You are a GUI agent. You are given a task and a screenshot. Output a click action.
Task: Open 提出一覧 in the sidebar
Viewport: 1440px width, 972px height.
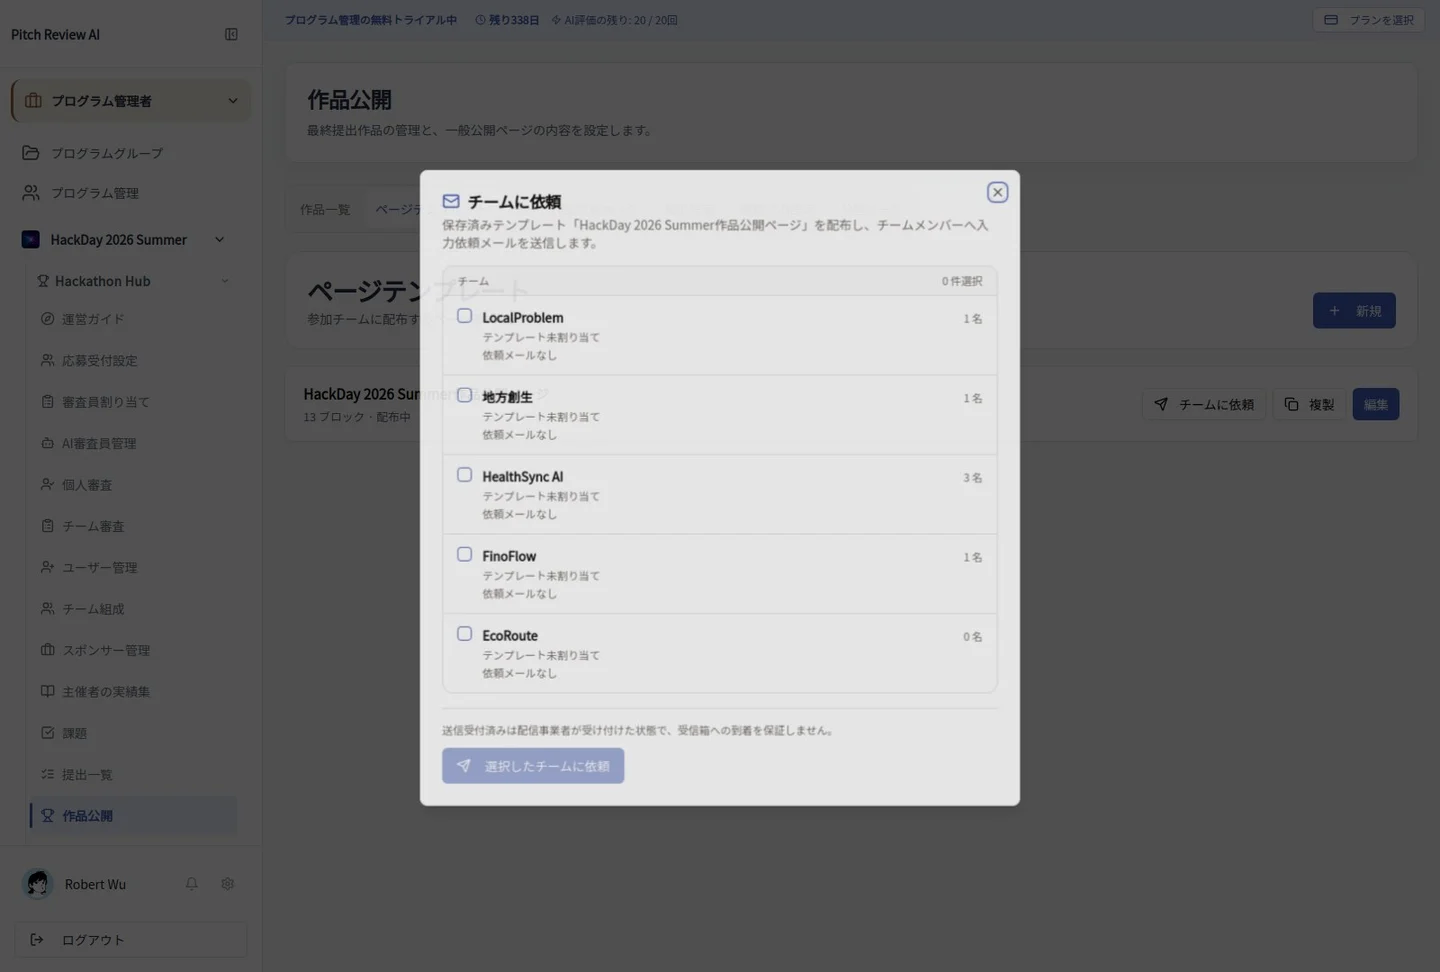click(134, 775)
